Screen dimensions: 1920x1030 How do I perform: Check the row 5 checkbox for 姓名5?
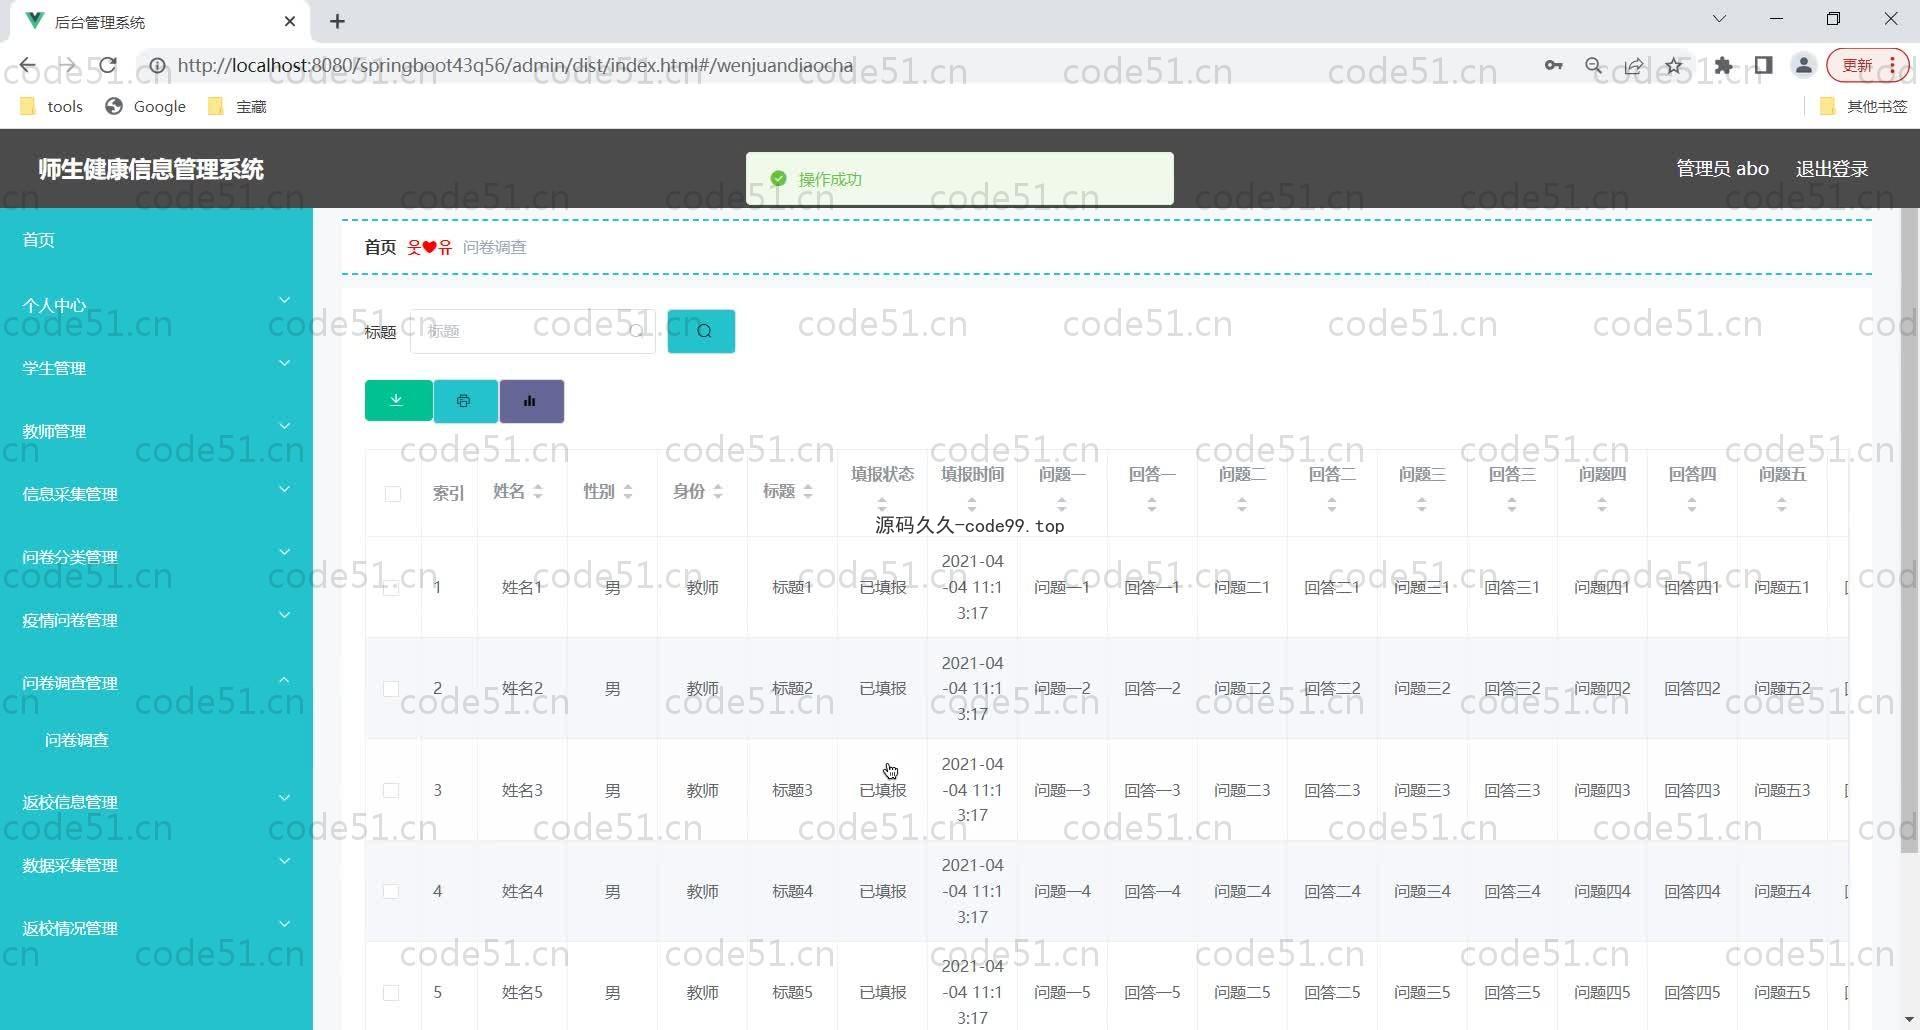[x=391, y=993]
